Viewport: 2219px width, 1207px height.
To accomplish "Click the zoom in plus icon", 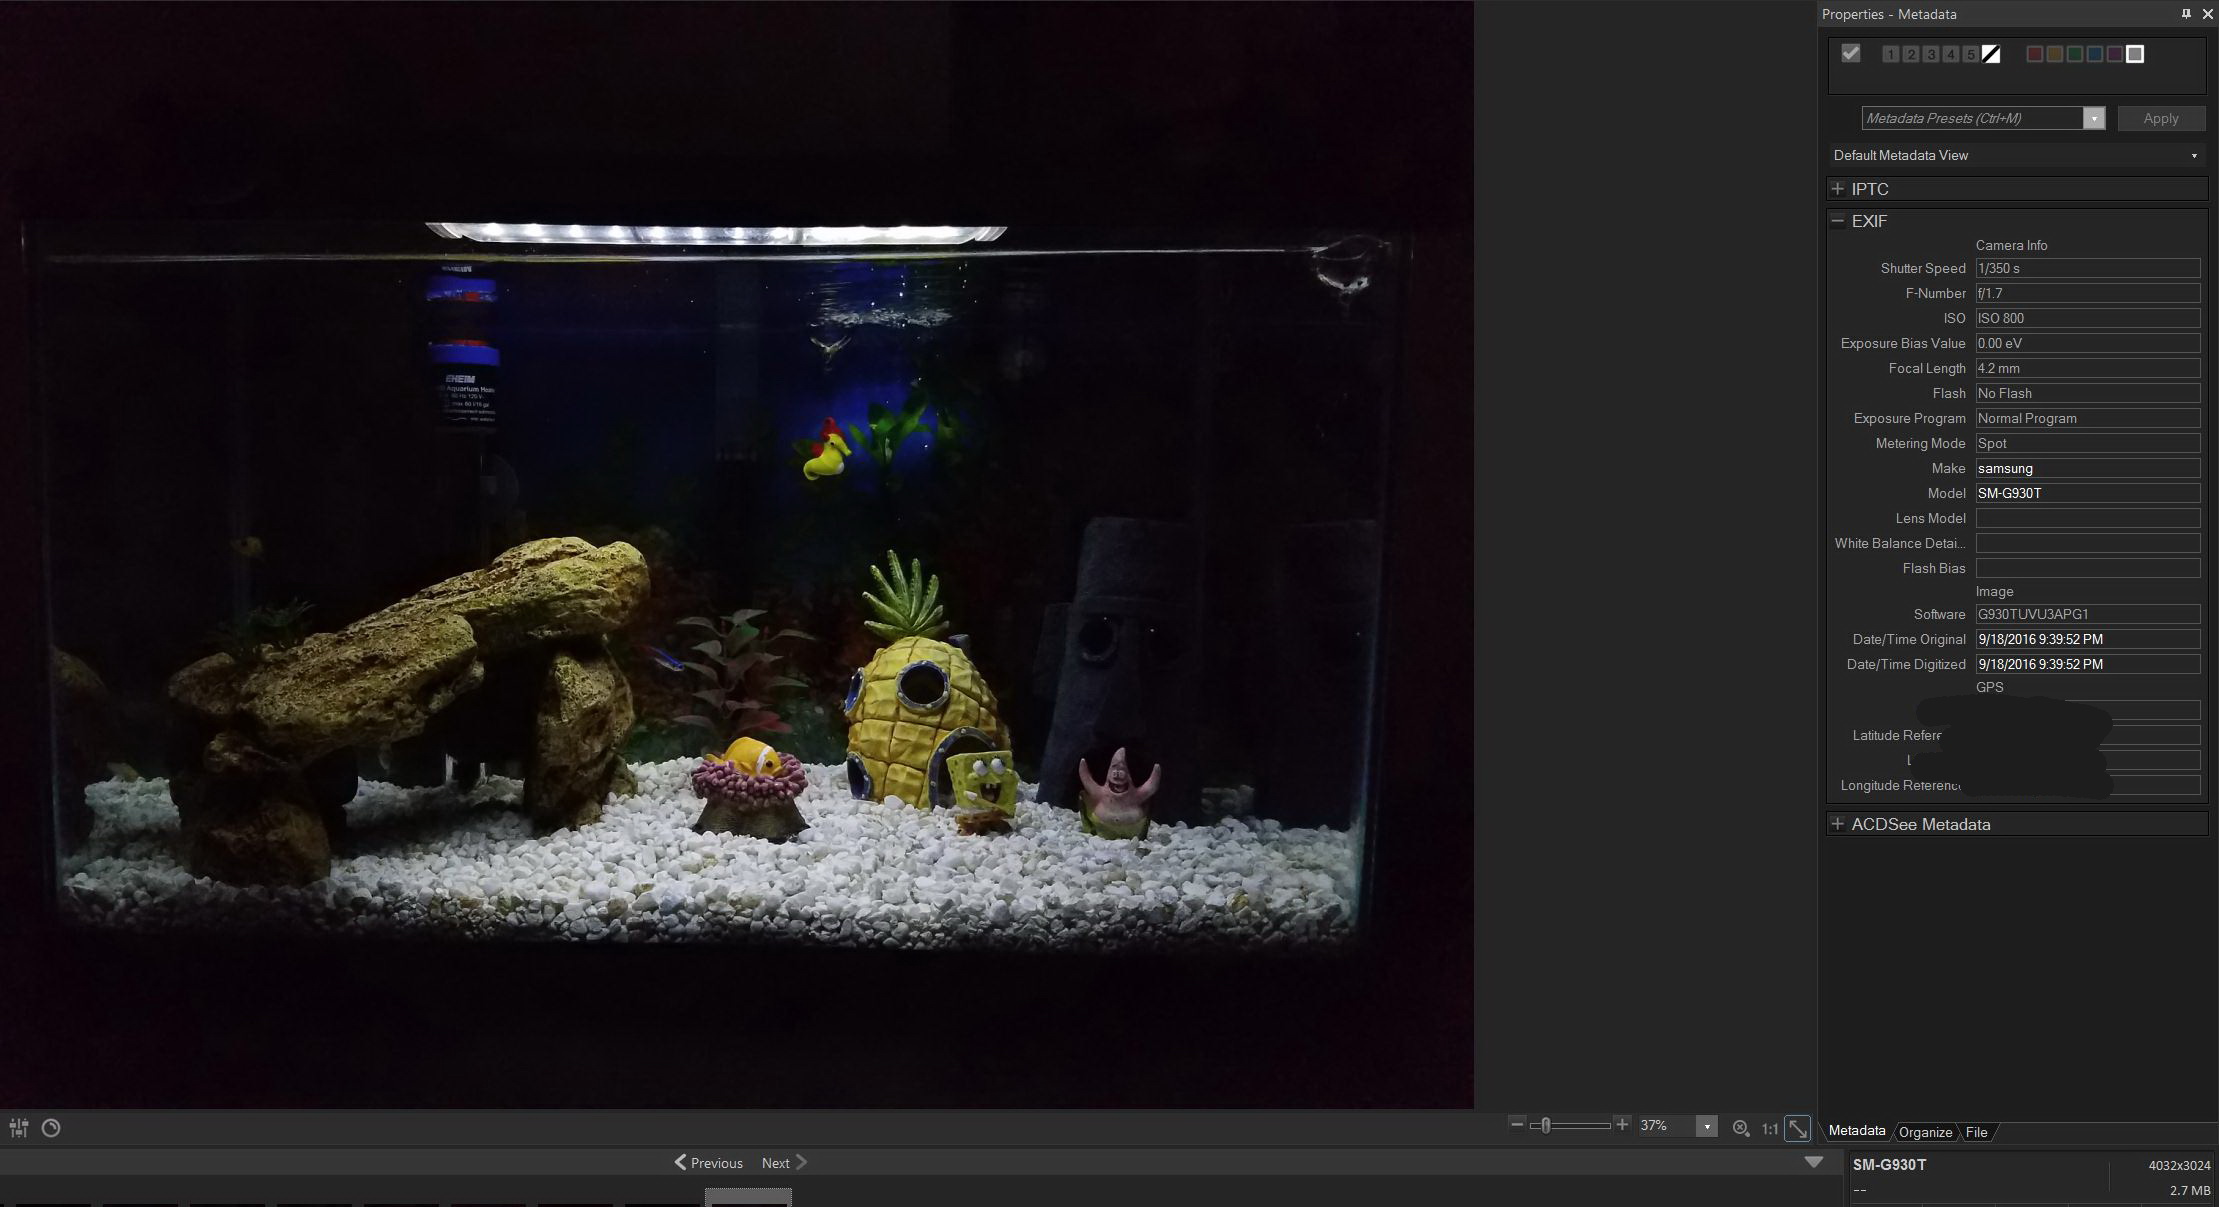I will (x=1622, y=1125).
